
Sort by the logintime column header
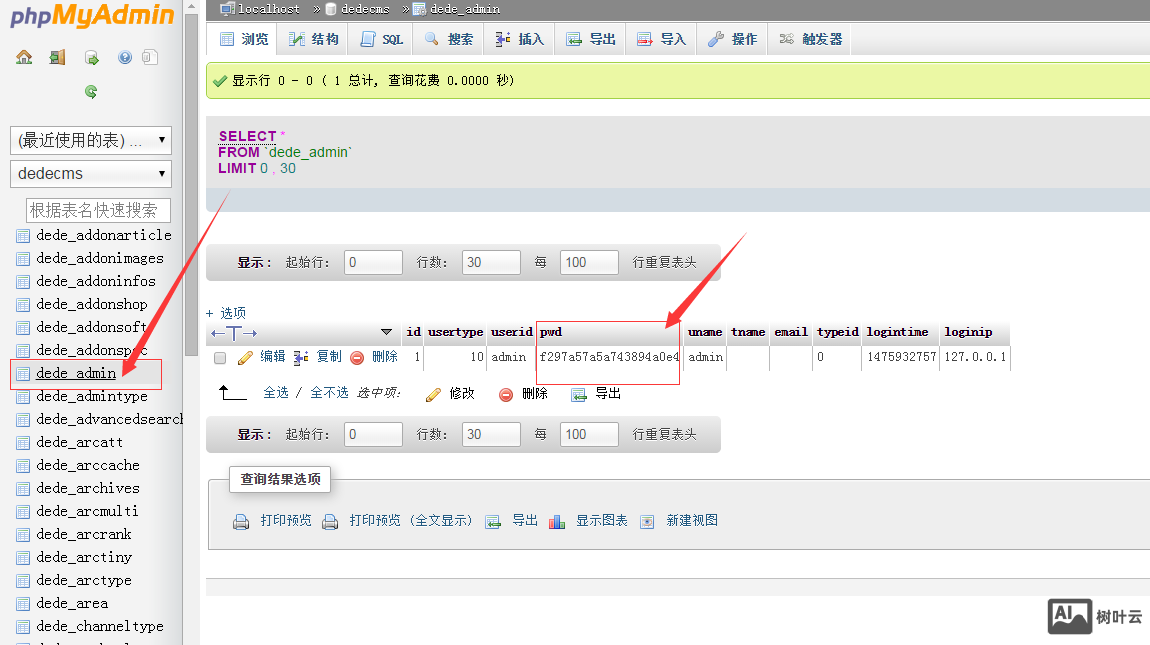(897, 332)
